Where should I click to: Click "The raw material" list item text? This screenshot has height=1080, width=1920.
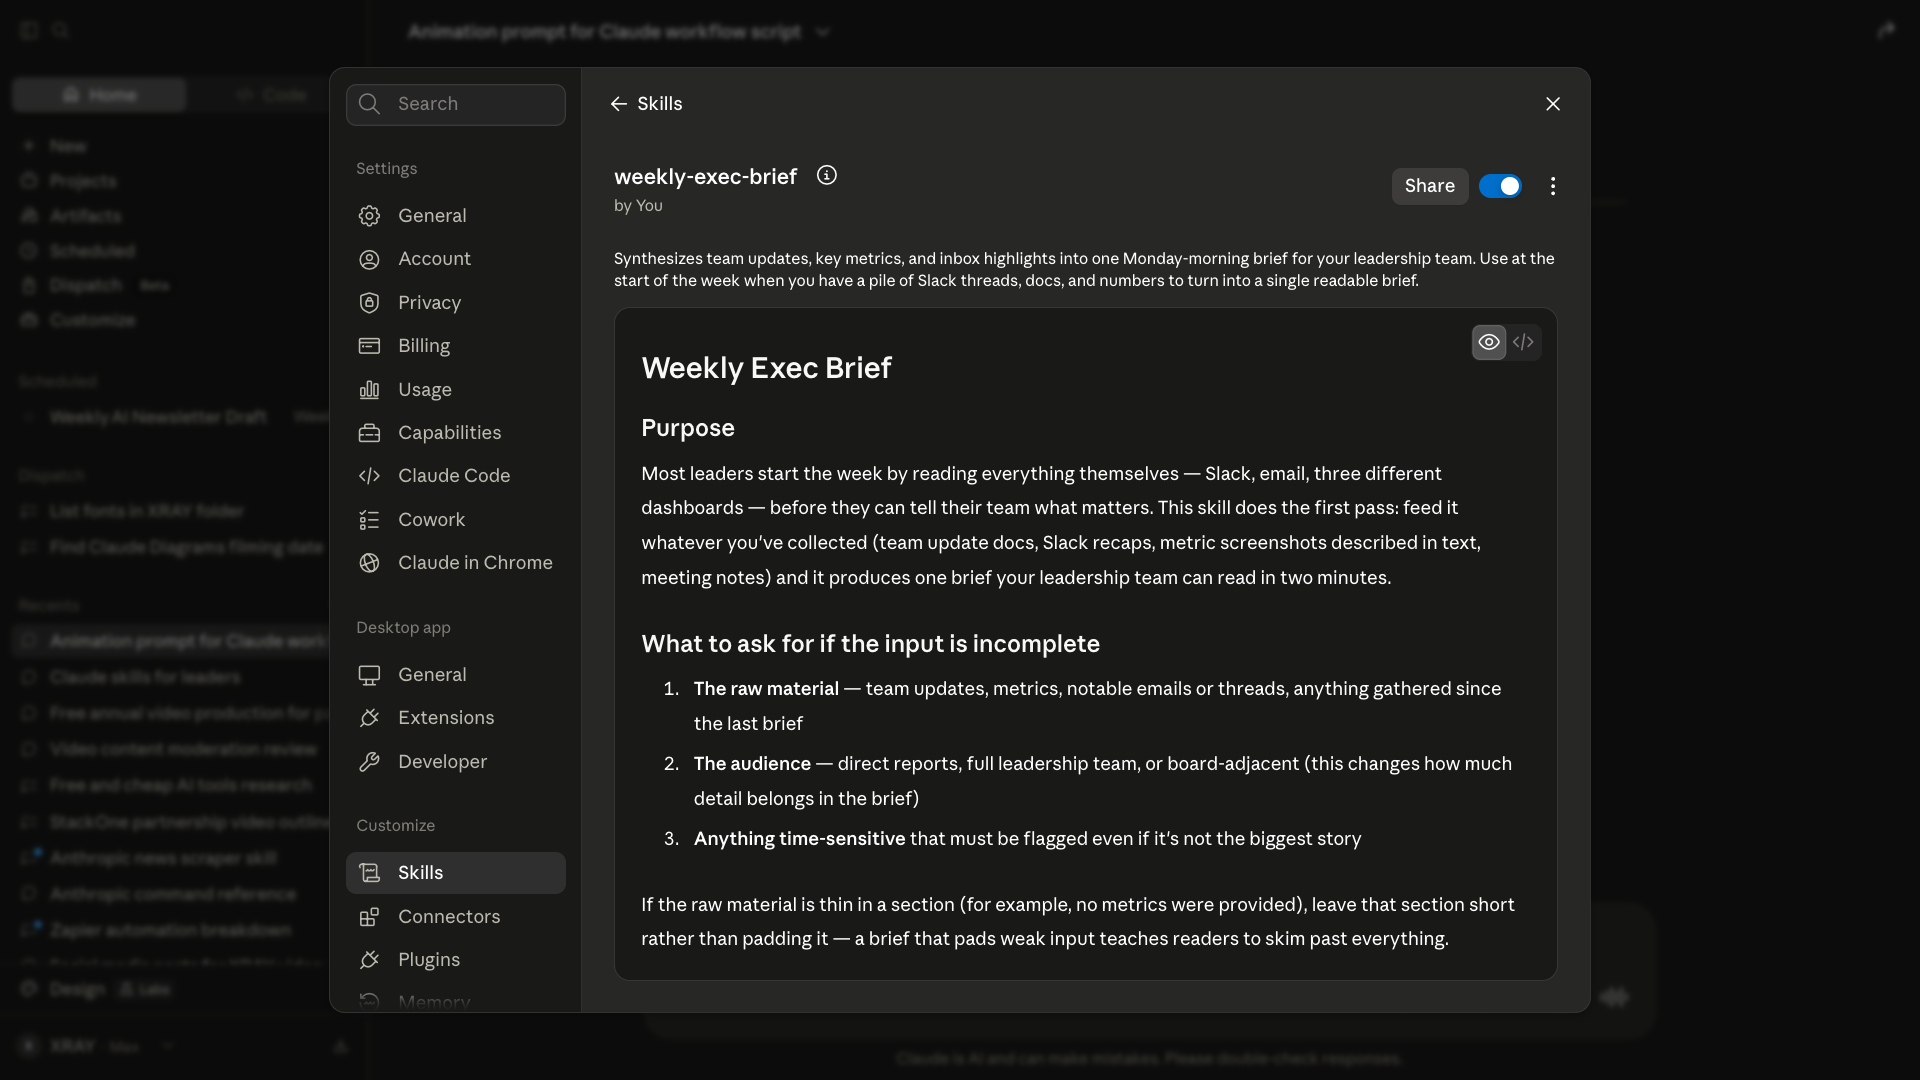click(x=766, y=689)
